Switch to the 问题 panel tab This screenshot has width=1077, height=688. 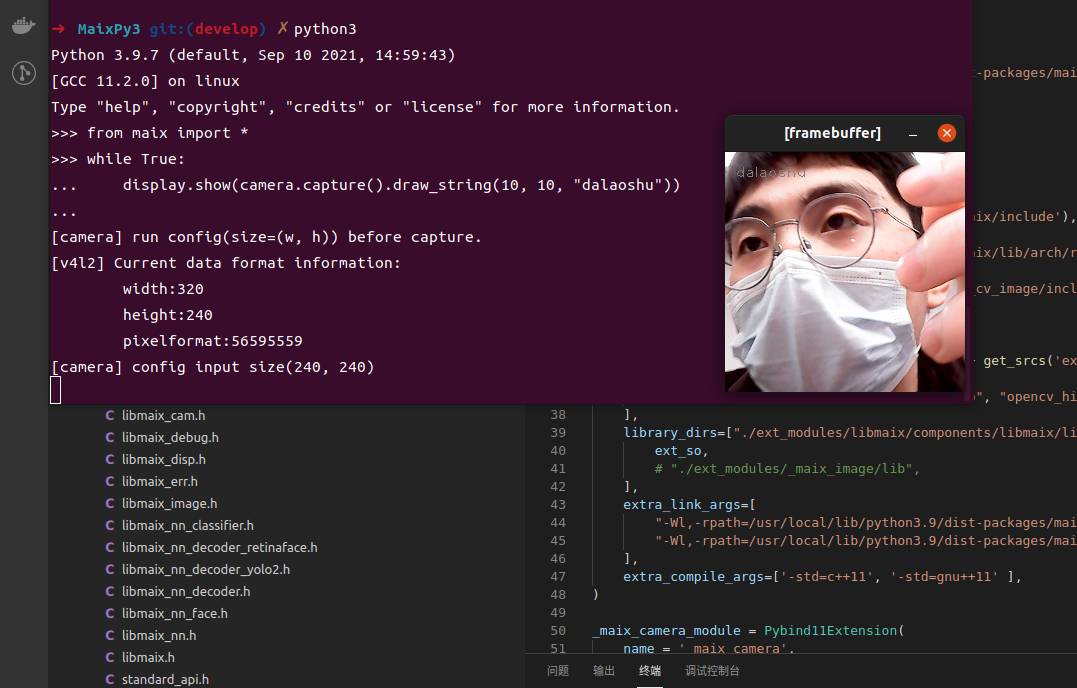[558, 671]
